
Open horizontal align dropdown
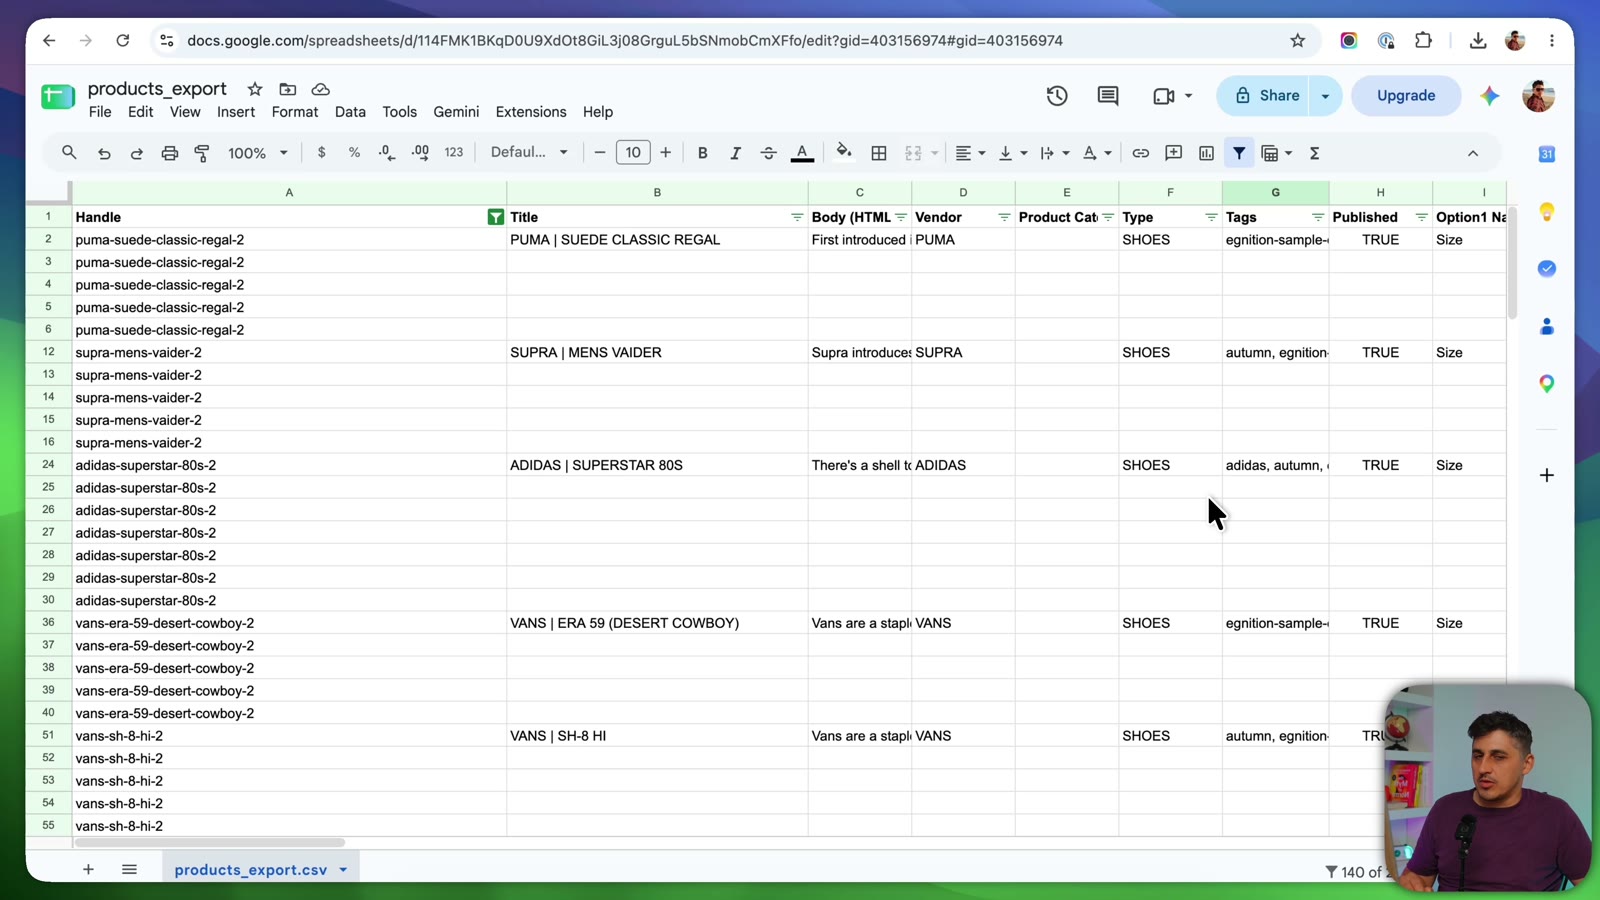(970, 153)
